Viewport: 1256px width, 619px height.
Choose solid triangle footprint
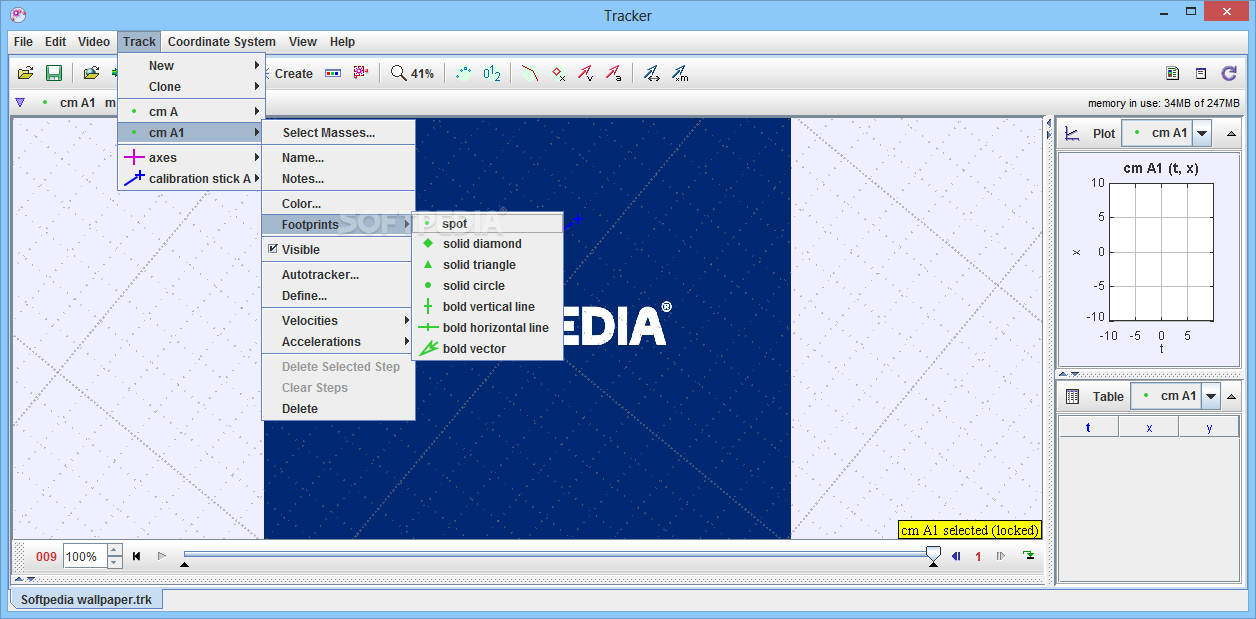click(x=488, y=265)
